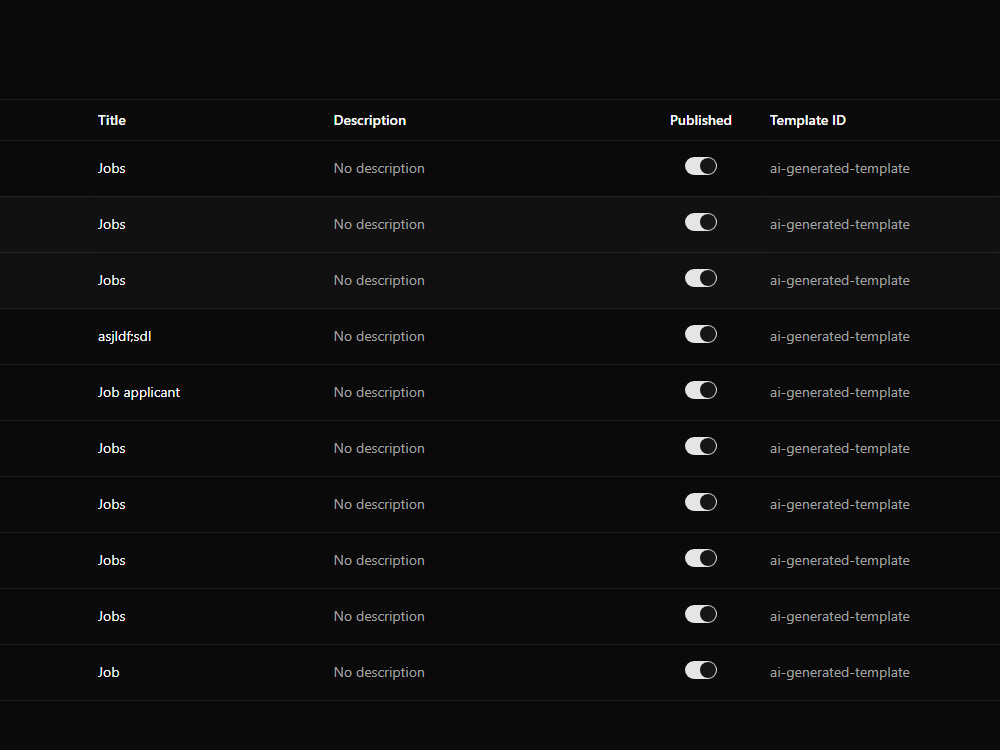Image resolution: width=1000 pixels, height=750 pixels.
Task: Toggle Published switch for asjldf;sdl row
Action: tap(700, 334)
